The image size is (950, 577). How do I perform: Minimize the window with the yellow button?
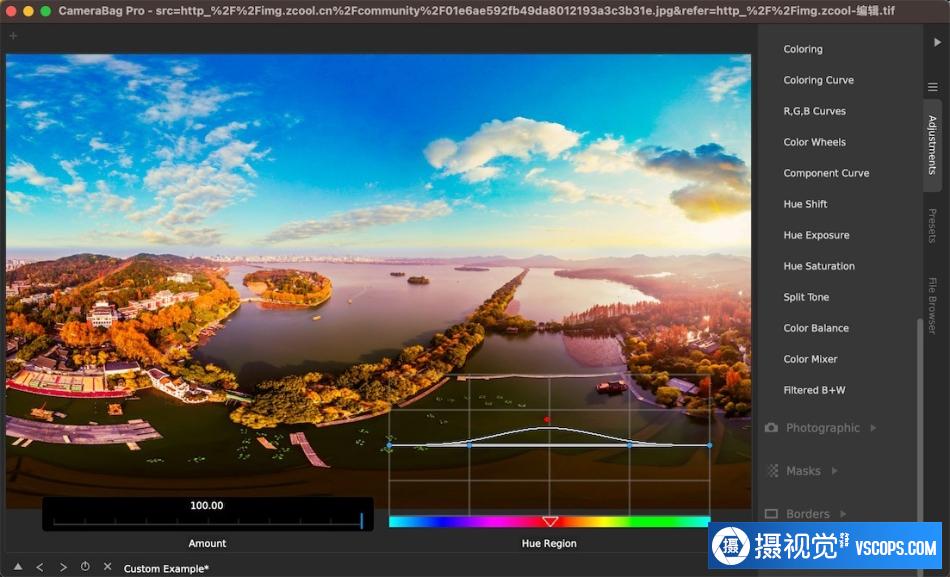(28, 11)
